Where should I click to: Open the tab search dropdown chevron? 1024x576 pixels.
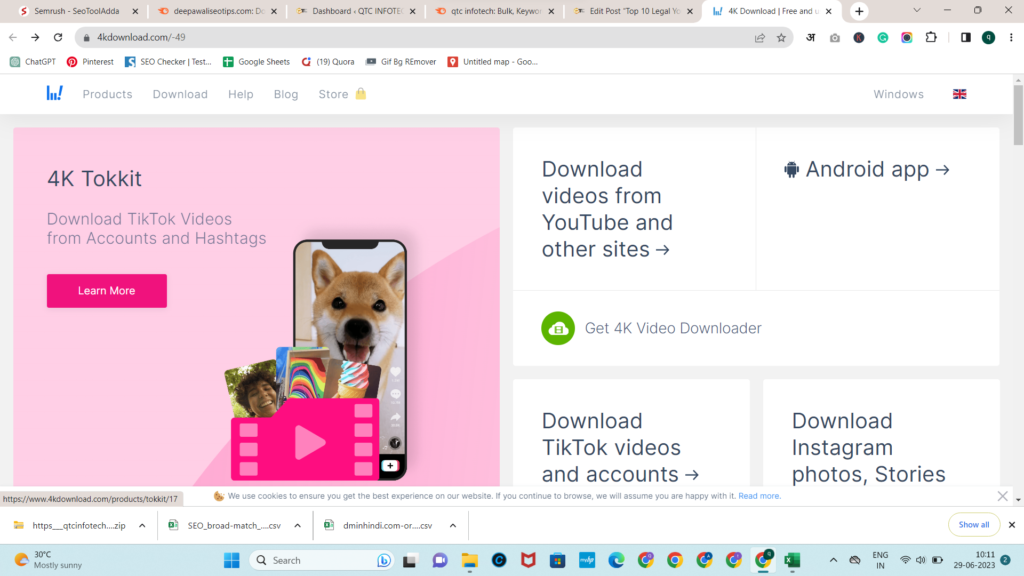coord(917,10)
